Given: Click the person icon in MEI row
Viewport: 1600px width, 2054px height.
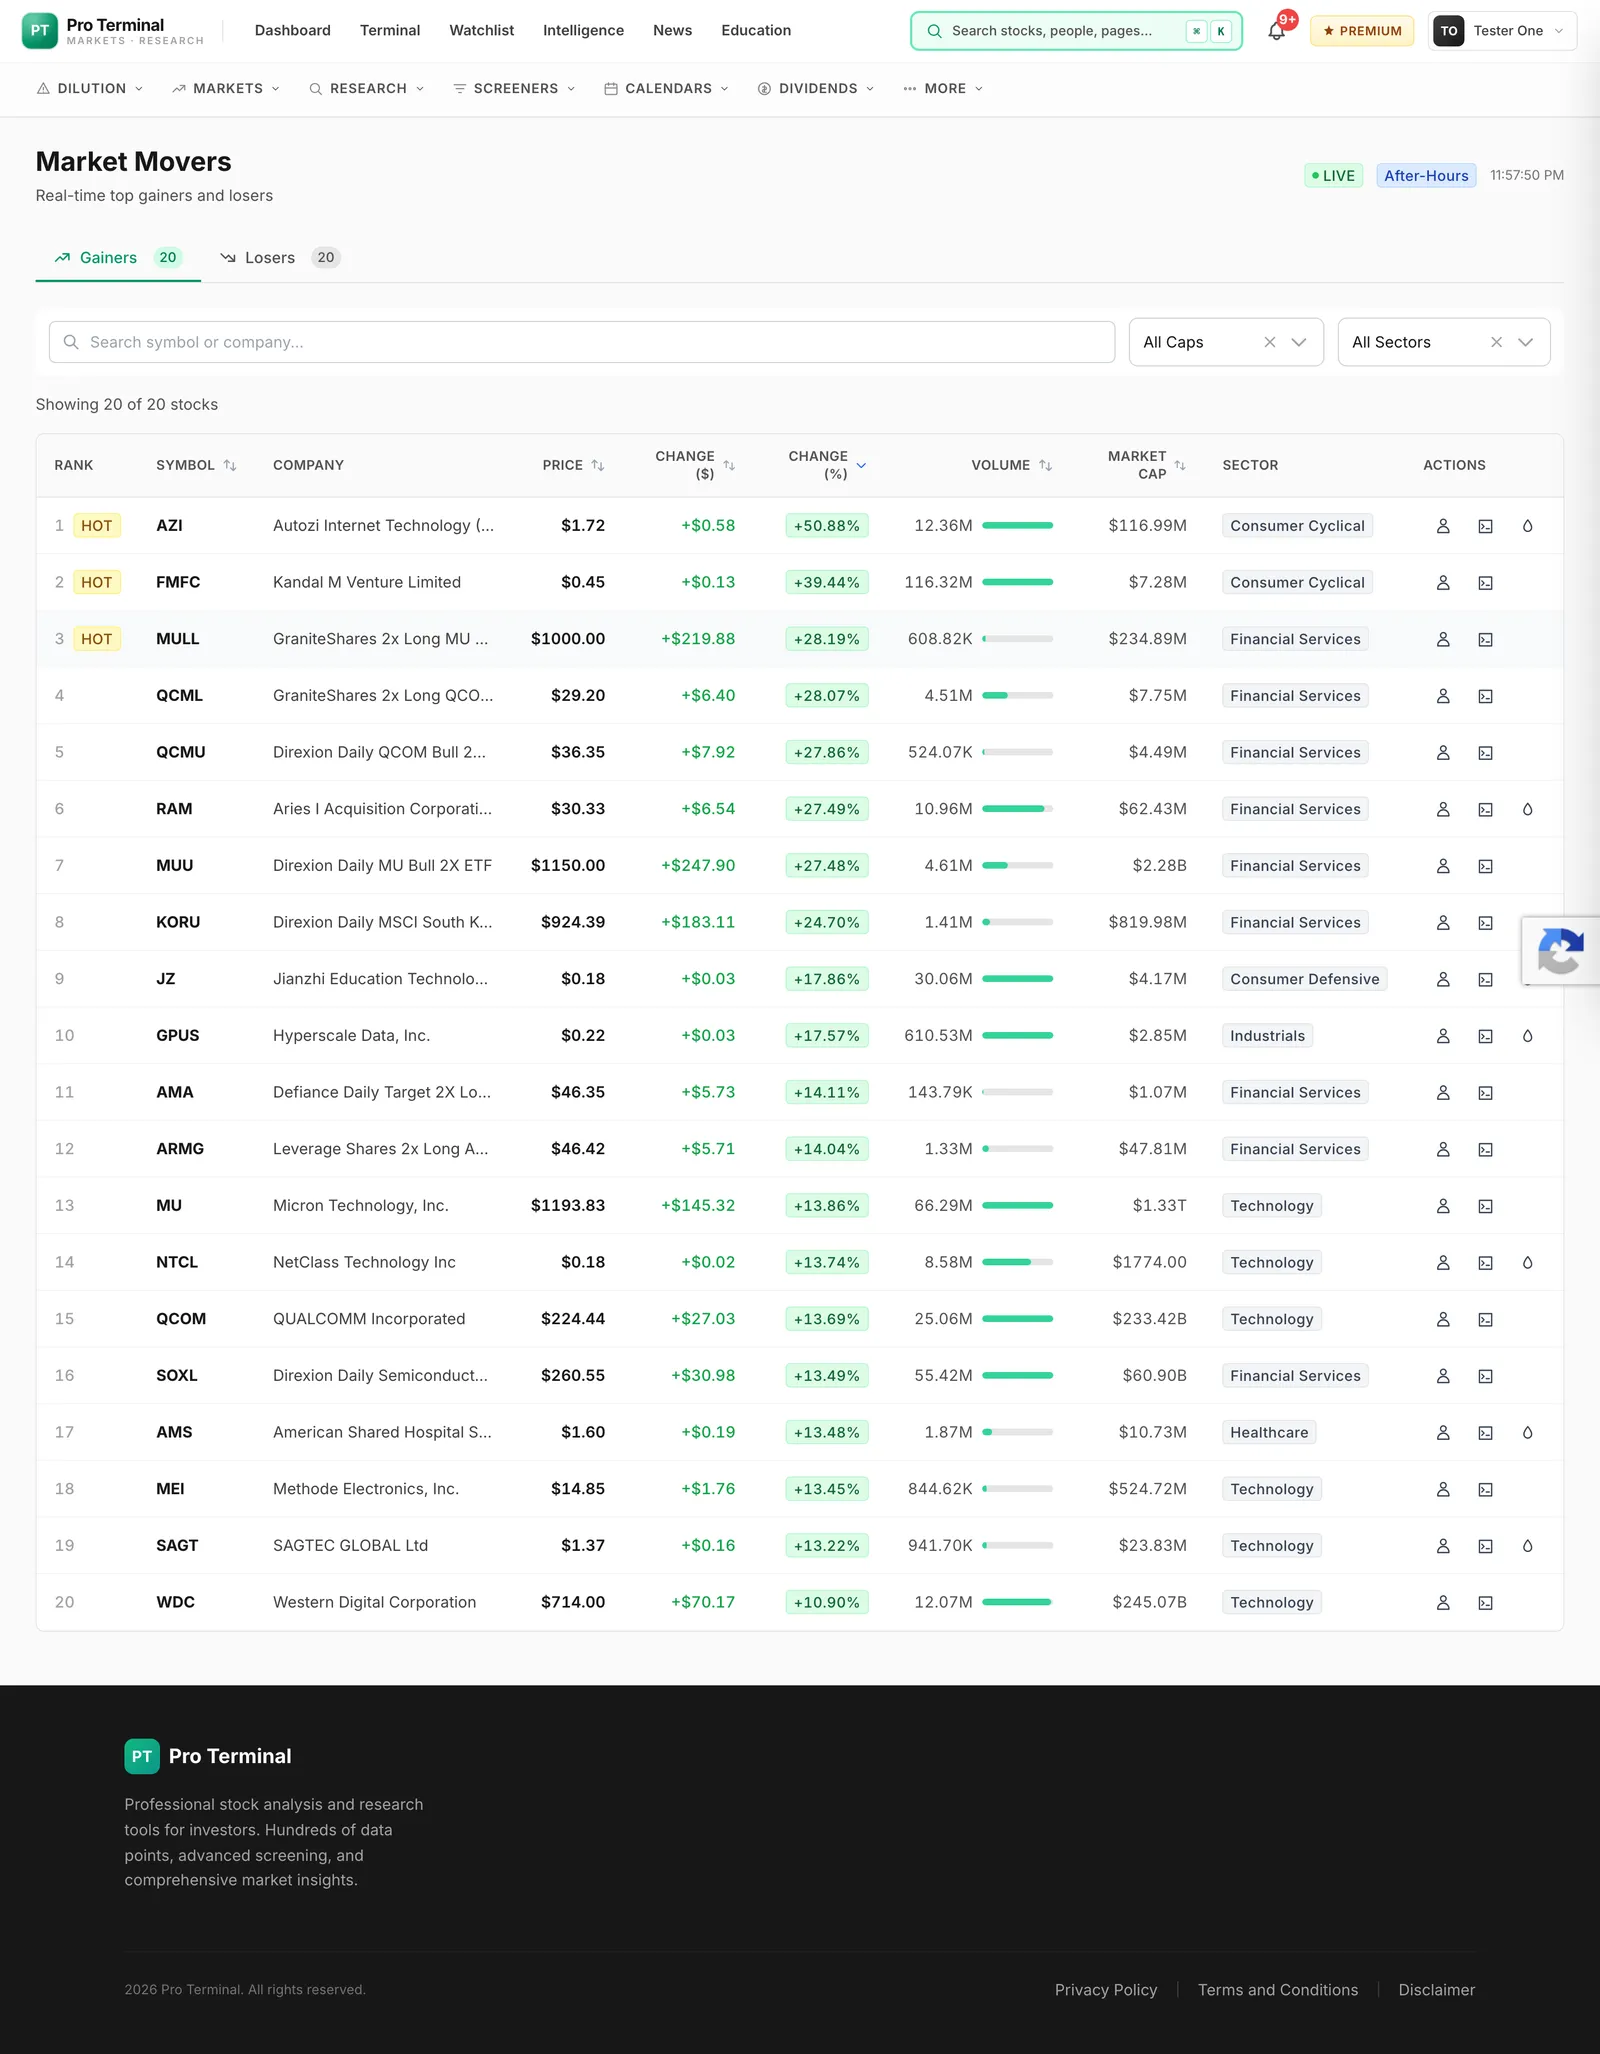Looking at the screenshot, I should 1443,1489.
